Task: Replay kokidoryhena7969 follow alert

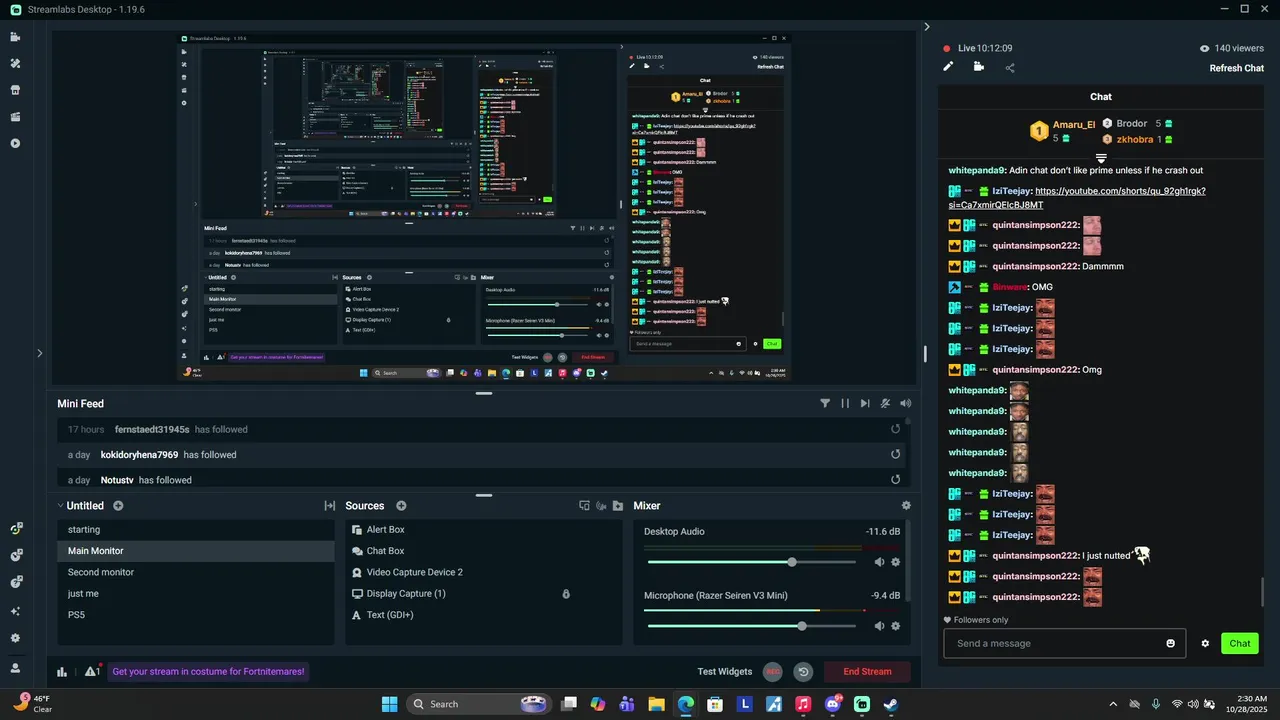Action: 896,454
